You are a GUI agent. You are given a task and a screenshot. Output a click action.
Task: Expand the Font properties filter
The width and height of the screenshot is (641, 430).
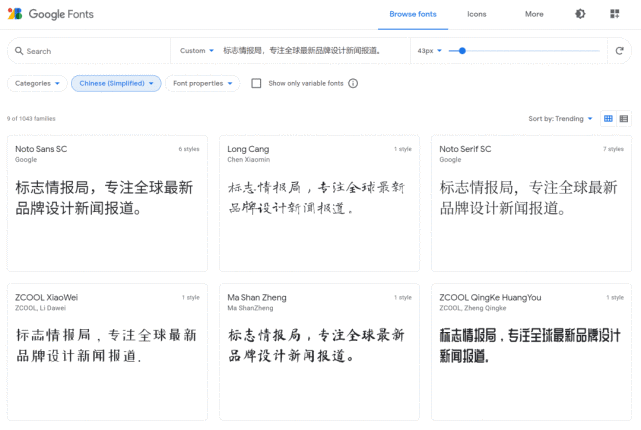pos(202,83)
